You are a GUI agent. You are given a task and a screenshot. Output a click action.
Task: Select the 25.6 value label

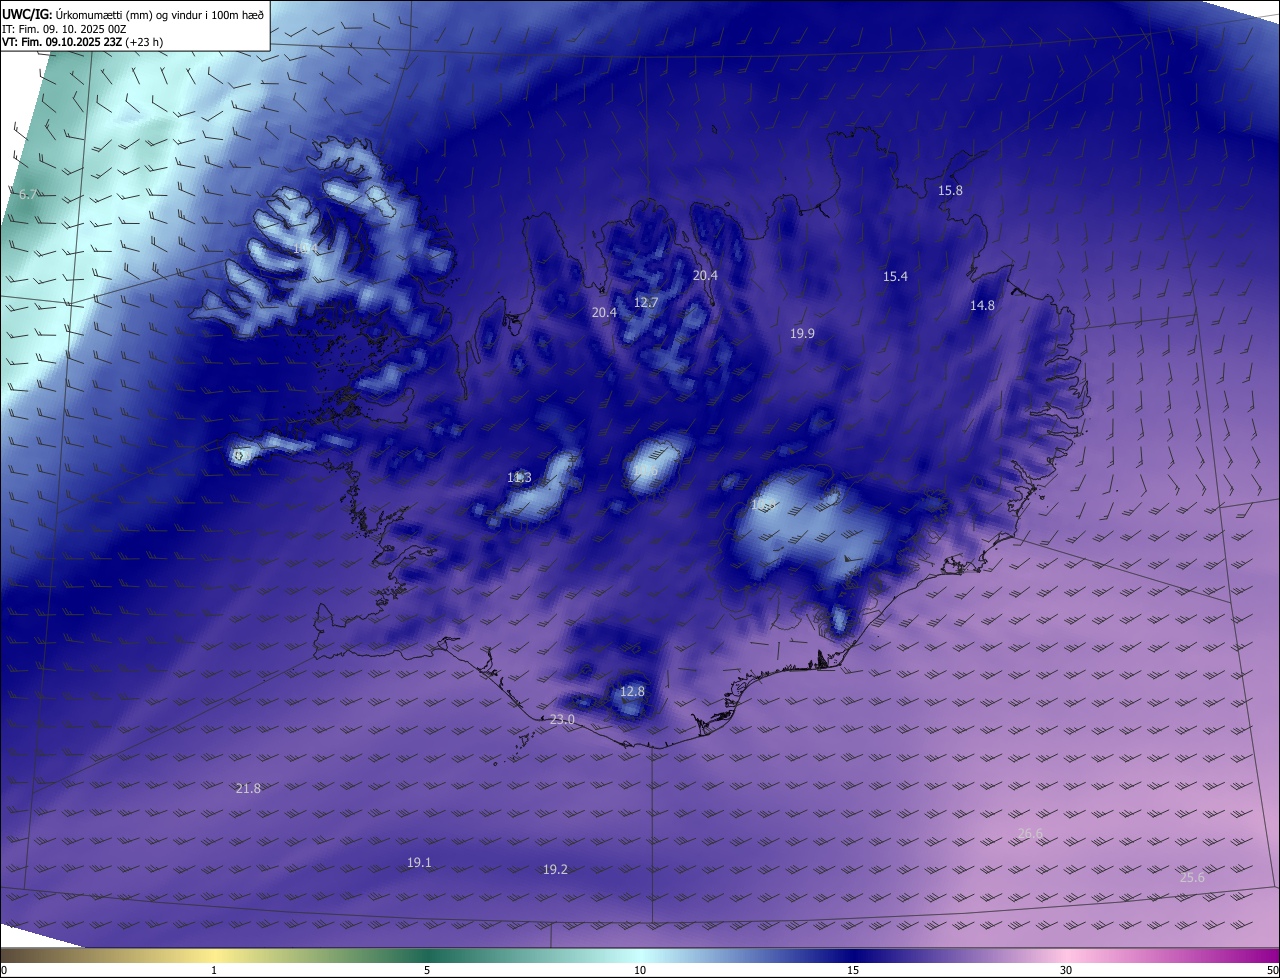pos(1192,877)
